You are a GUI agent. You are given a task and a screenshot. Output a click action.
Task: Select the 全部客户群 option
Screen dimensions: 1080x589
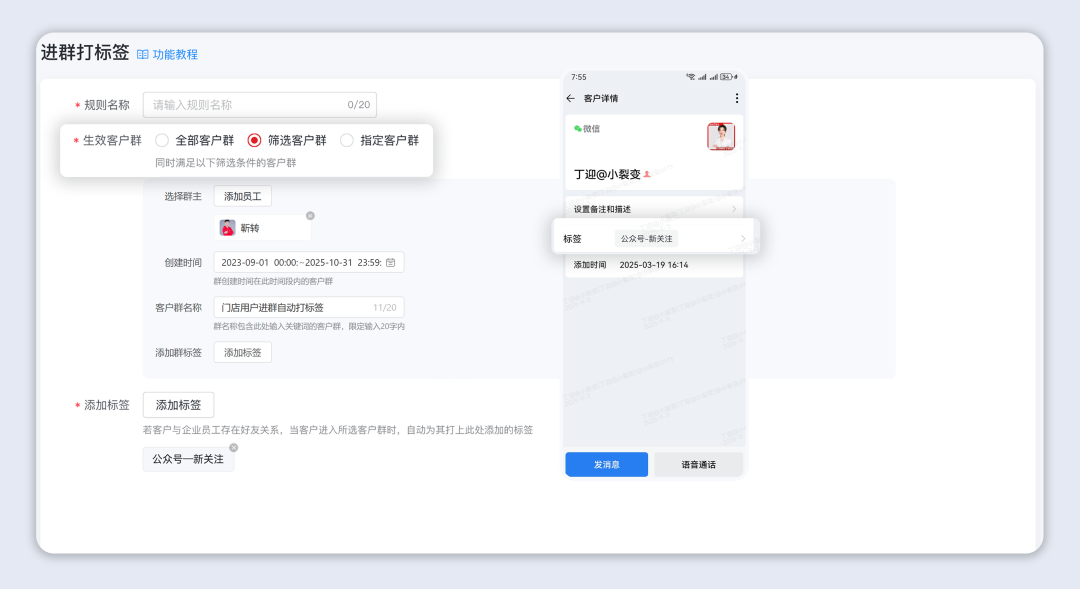click(x=161, y=141)
